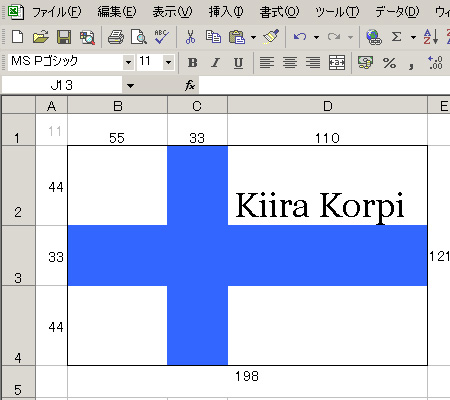
Task: Select the cell showing 55
Action: pos(118,130)
